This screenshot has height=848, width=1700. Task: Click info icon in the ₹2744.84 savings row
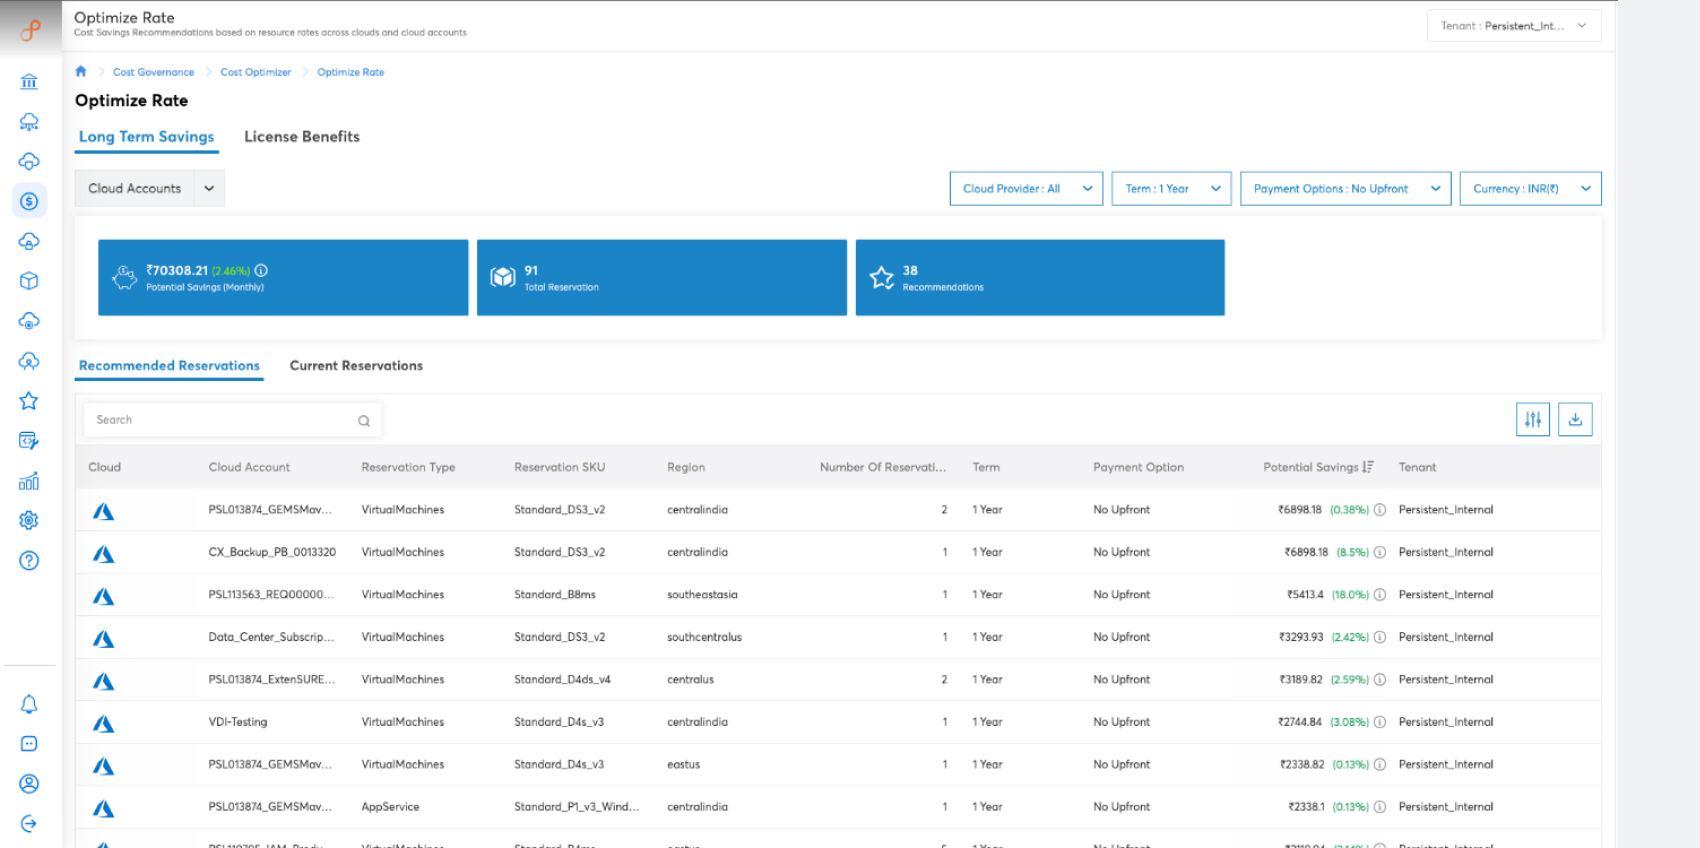[1380, 722]
